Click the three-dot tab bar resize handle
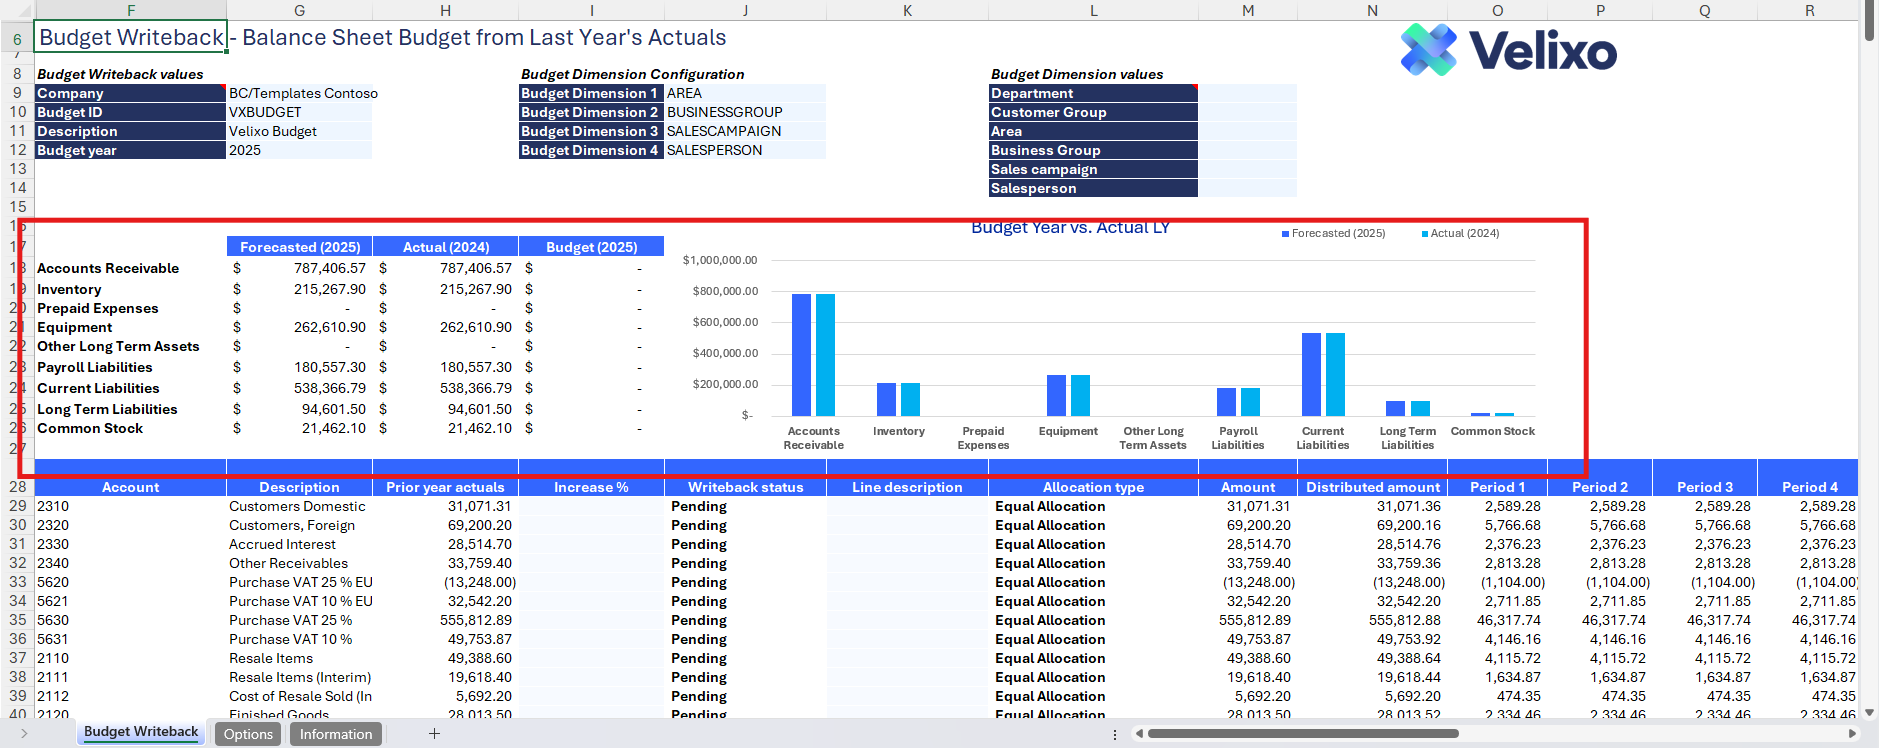Image resolution: width=1879 pixels, height=748 pixels. coord(1115,734)
